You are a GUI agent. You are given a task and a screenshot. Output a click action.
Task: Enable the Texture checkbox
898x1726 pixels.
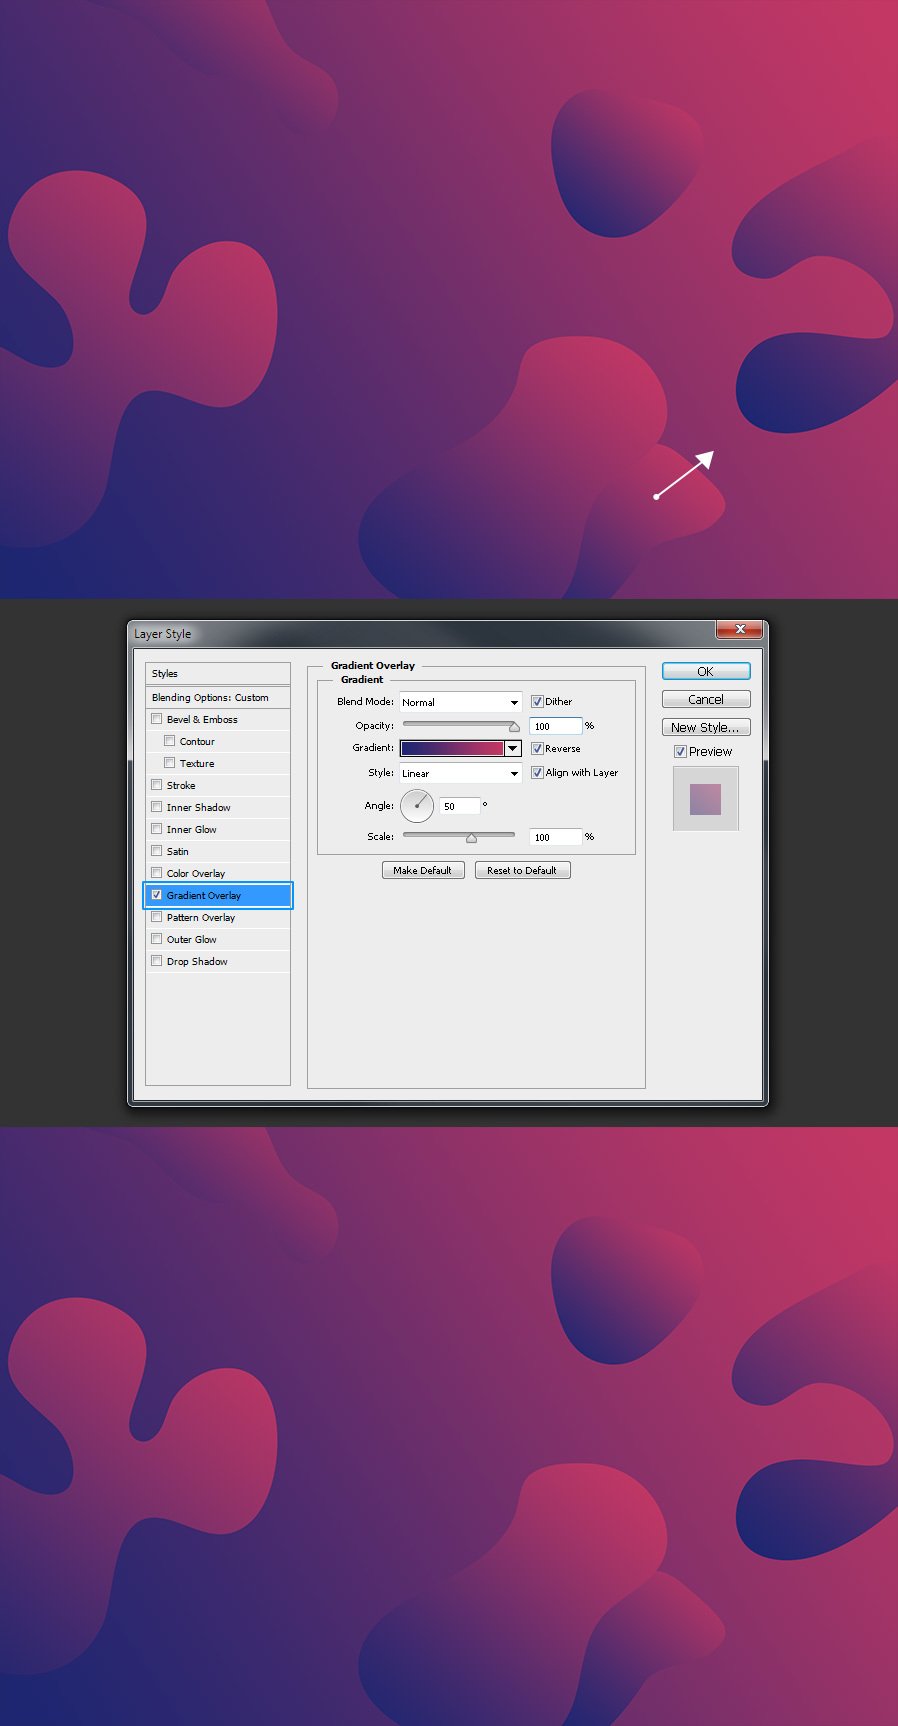(x=169, y=763)
